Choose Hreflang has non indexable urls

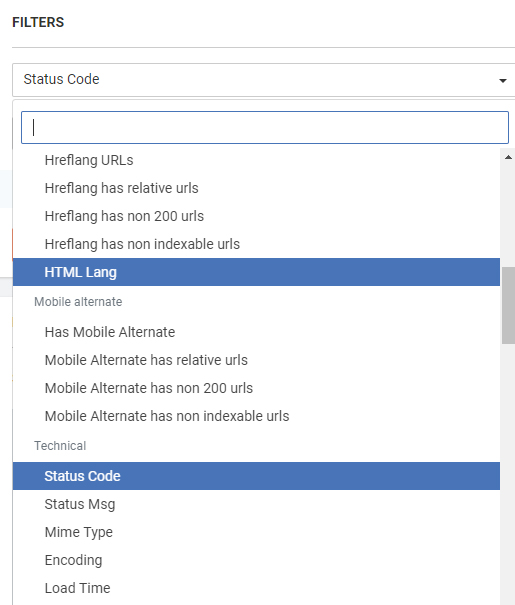(x=256, y=244)
